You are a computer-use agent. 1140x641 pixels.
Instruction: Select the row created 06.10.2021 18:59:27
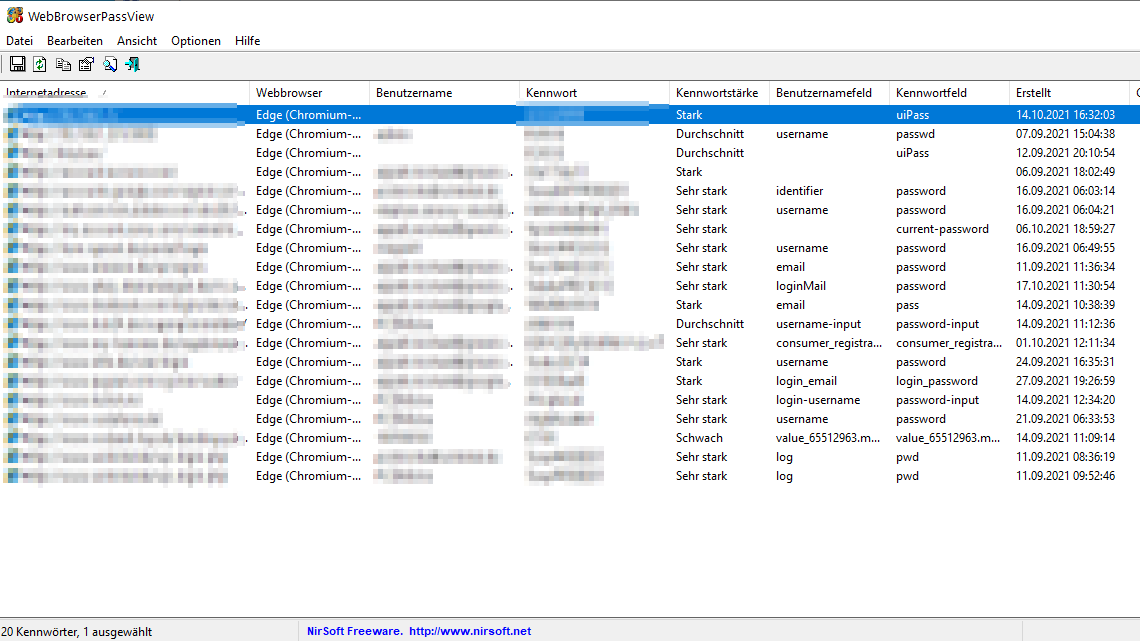570,229
